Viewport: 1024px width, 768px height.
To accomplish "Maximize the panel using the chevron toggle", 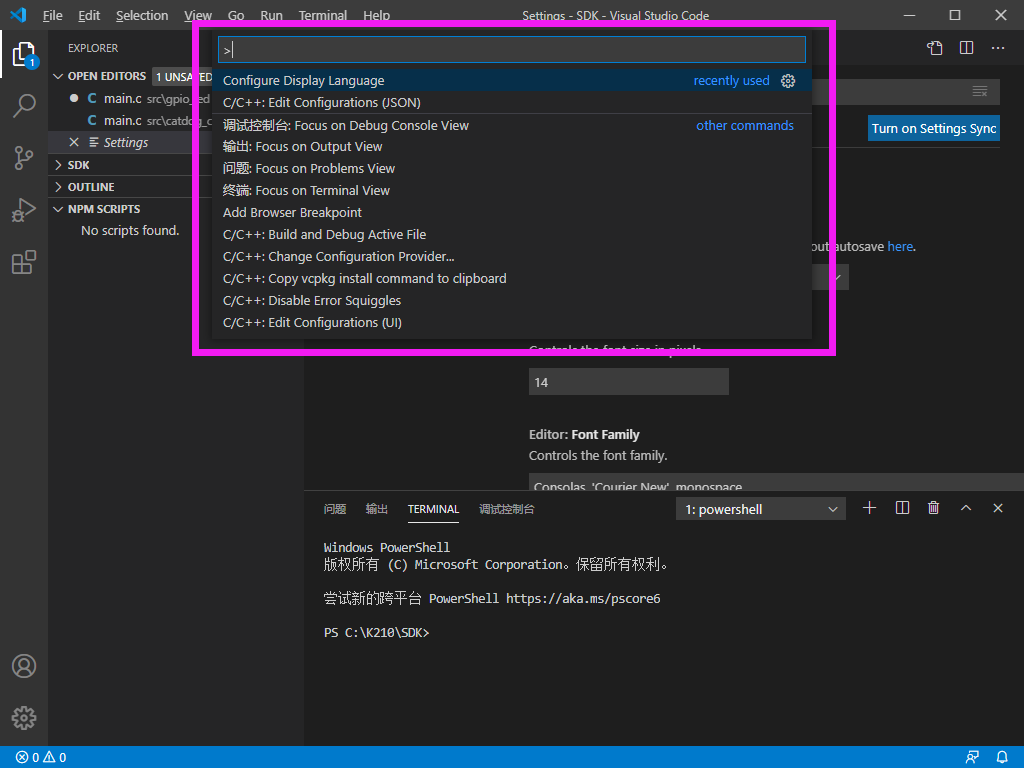I will [x=965, y=508].
